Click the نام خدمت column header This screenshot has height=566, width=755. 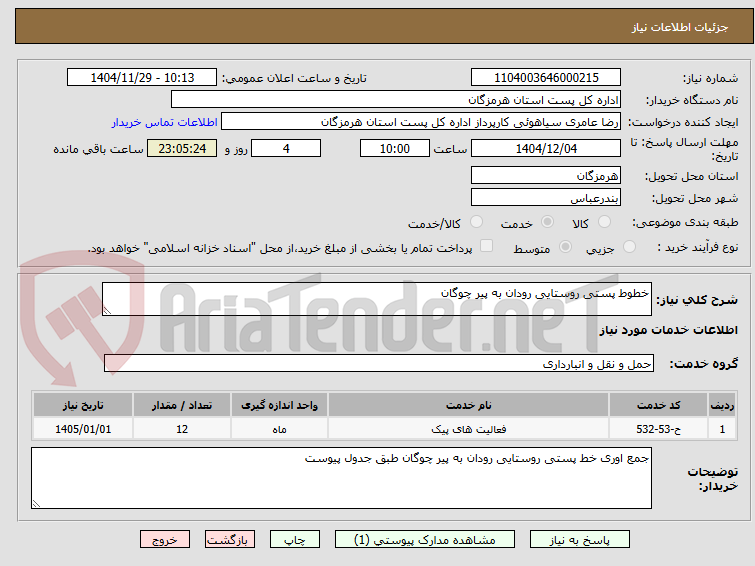click(x=468, y=405)
